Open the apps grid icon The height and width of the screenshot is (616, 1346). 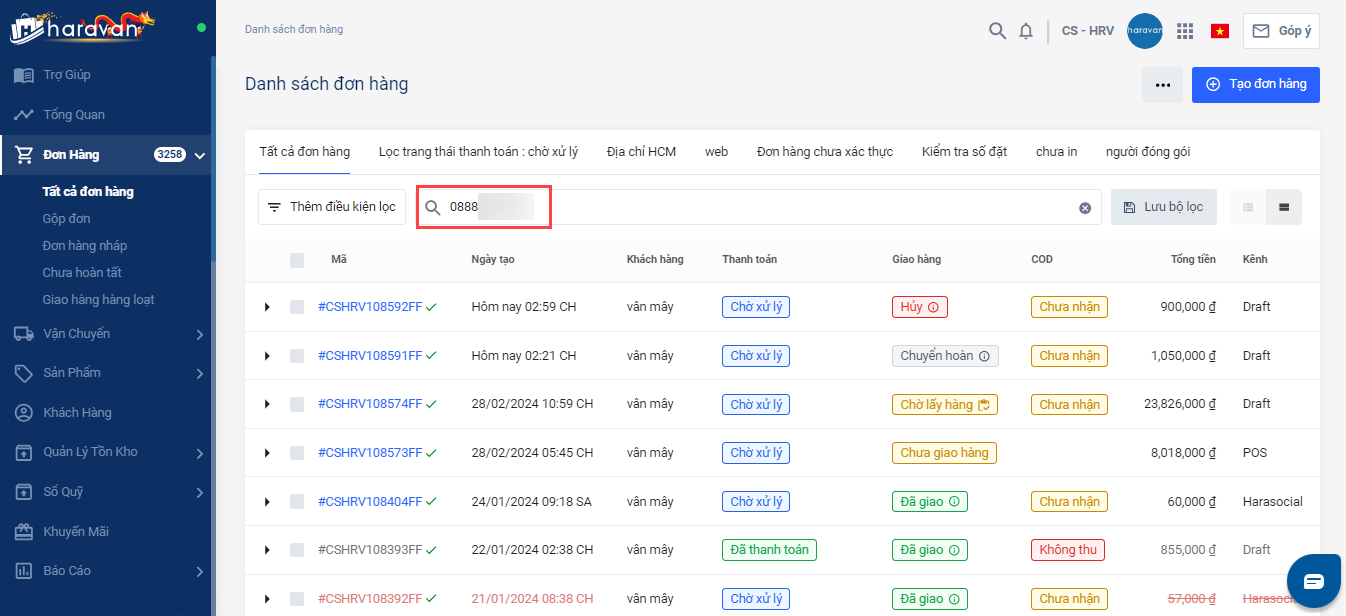pos(1185,31)
